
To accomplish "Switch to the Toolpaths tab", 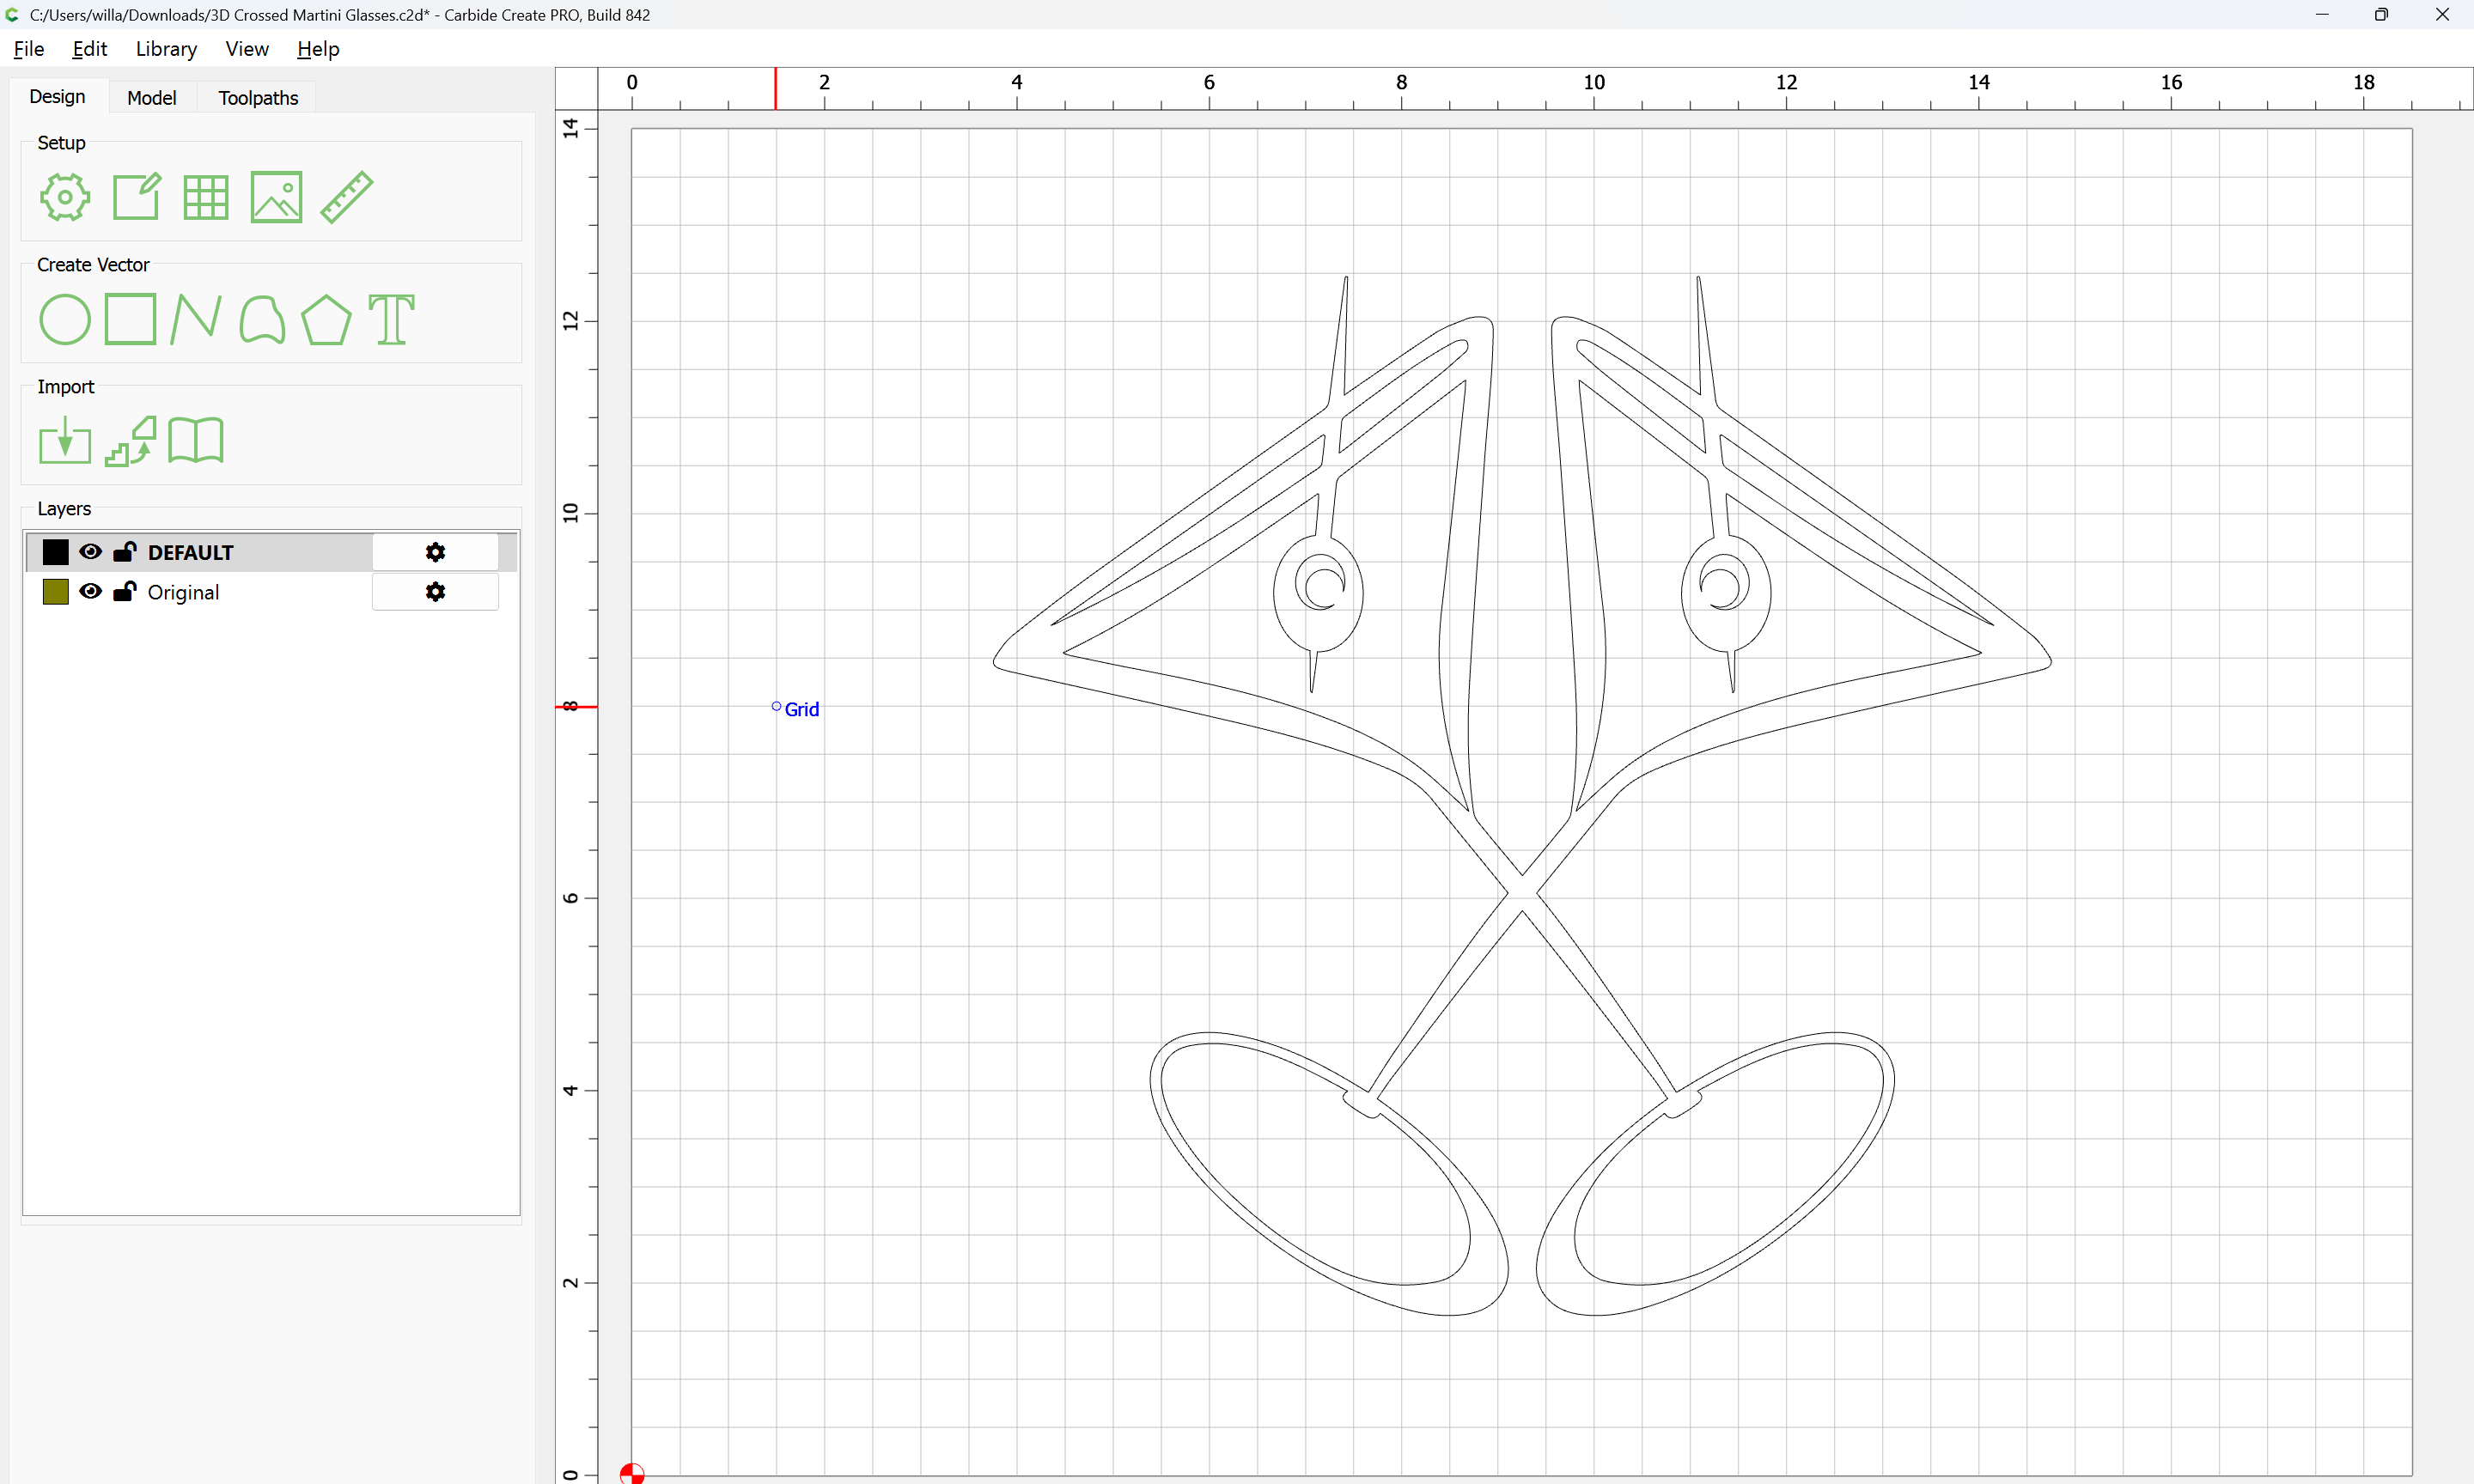I will [258, 98].
